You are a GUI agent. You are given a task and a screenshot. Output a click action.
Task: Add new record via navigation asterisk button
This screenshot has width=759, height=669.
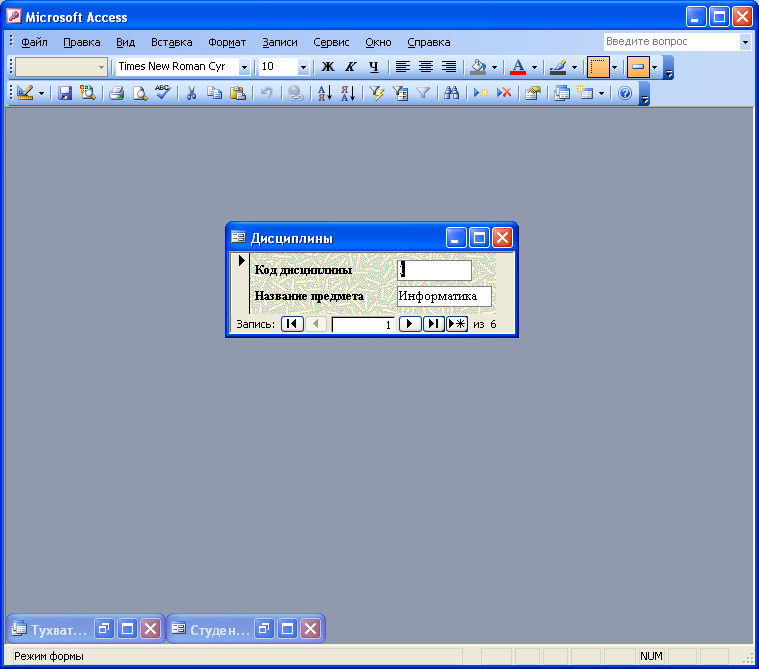pyautogui.click(x=456, y=324)
